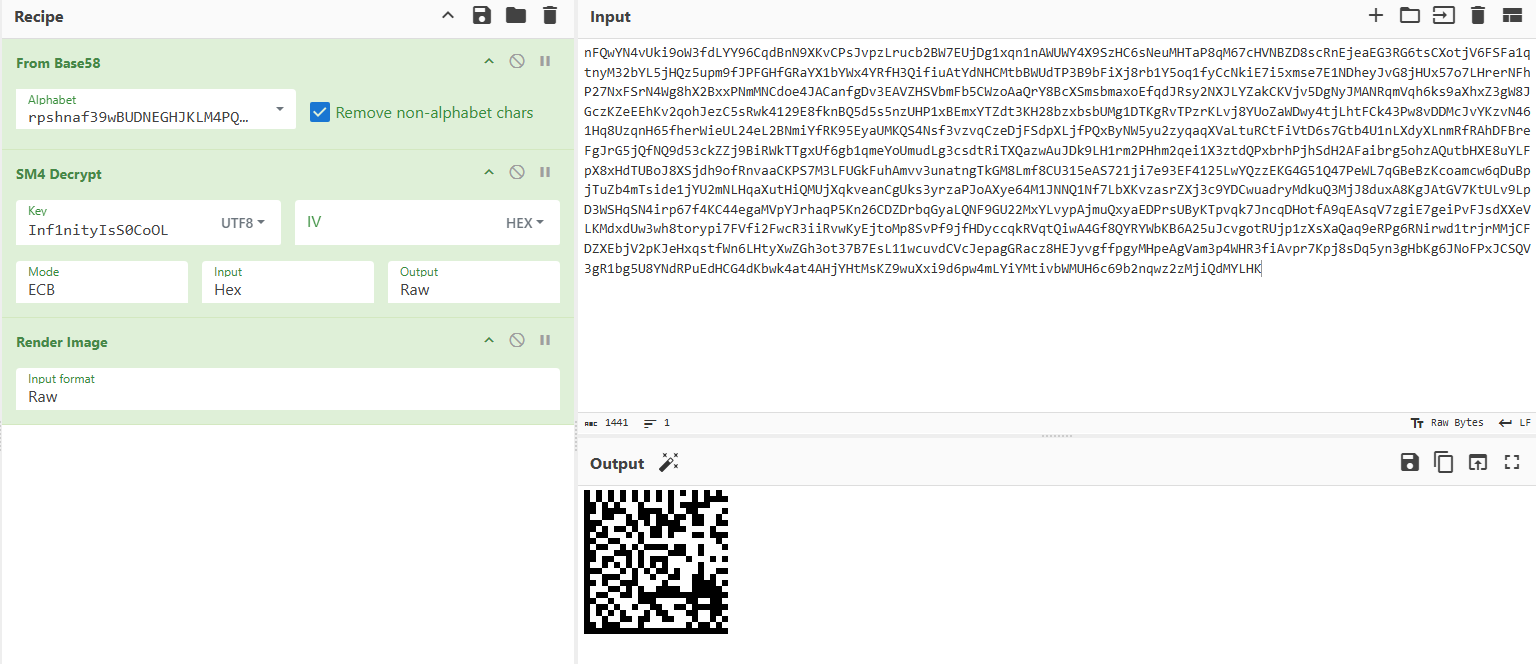Click the rendered Data Matrix image in Output
Image resolution: width=1536 pixels, height=664 pixels.
click(x=656, y=561)
